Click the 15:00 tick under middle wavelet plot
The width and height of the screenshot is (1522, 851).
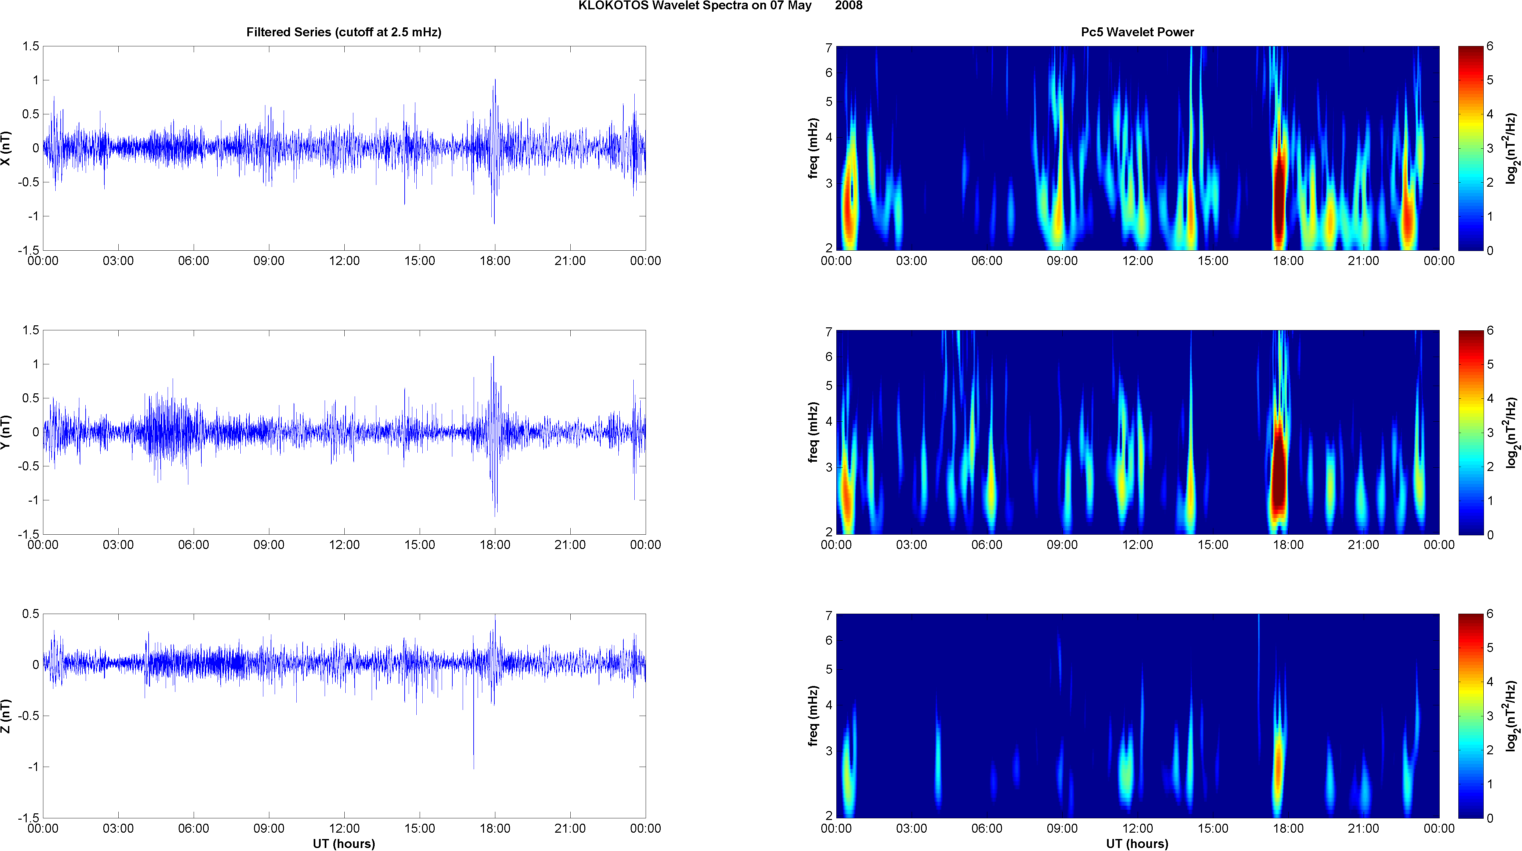[x=1213, y=545]
